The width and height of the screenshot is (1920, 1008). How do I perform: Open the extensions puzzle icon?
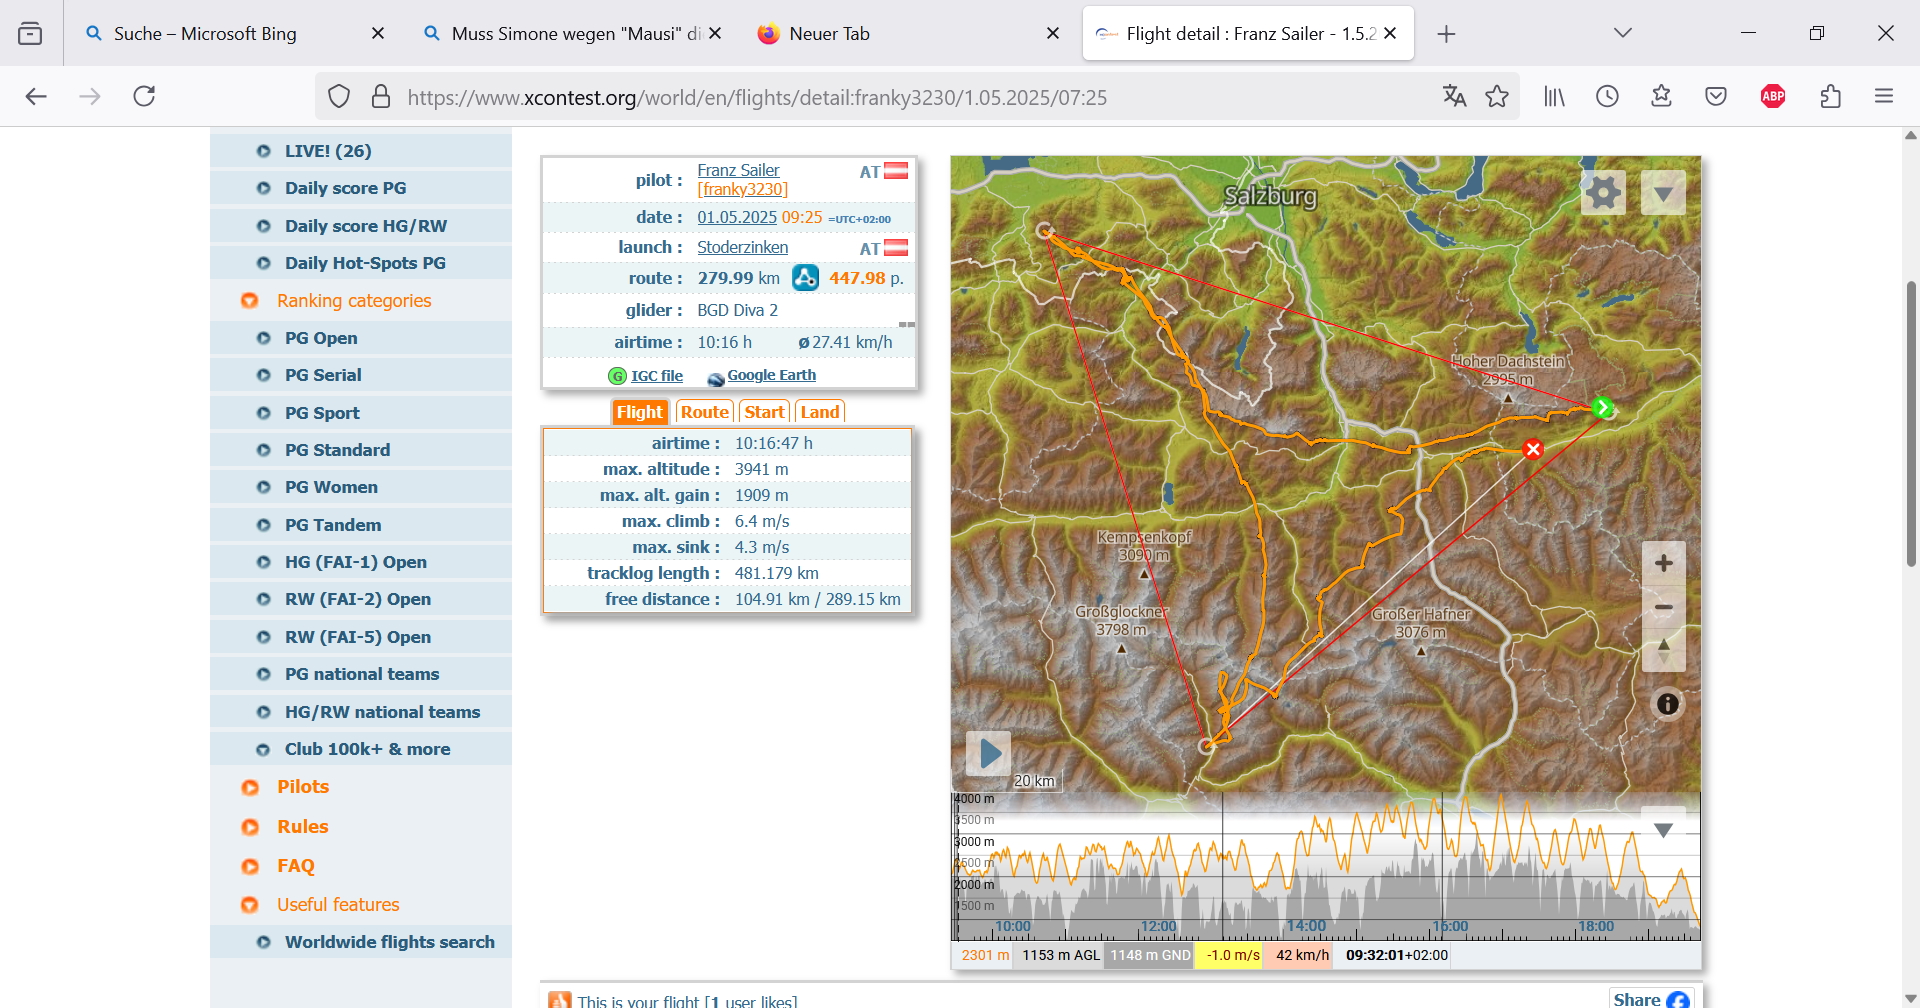tap(1830, 96)
